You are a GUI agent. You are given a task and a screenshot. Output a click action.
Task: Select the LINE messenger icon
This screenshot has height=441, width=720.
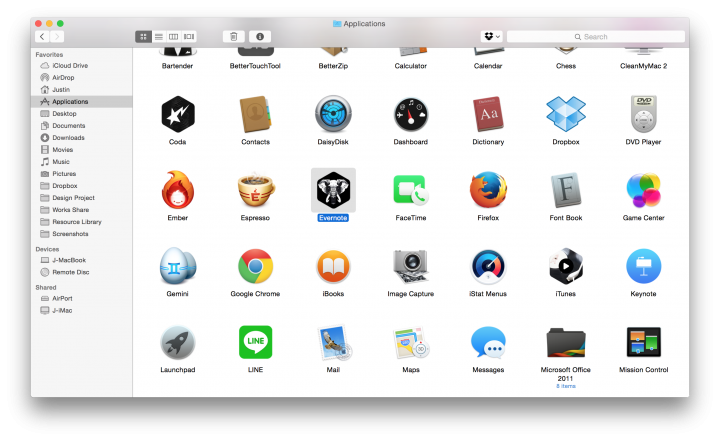tap(255, 342)
